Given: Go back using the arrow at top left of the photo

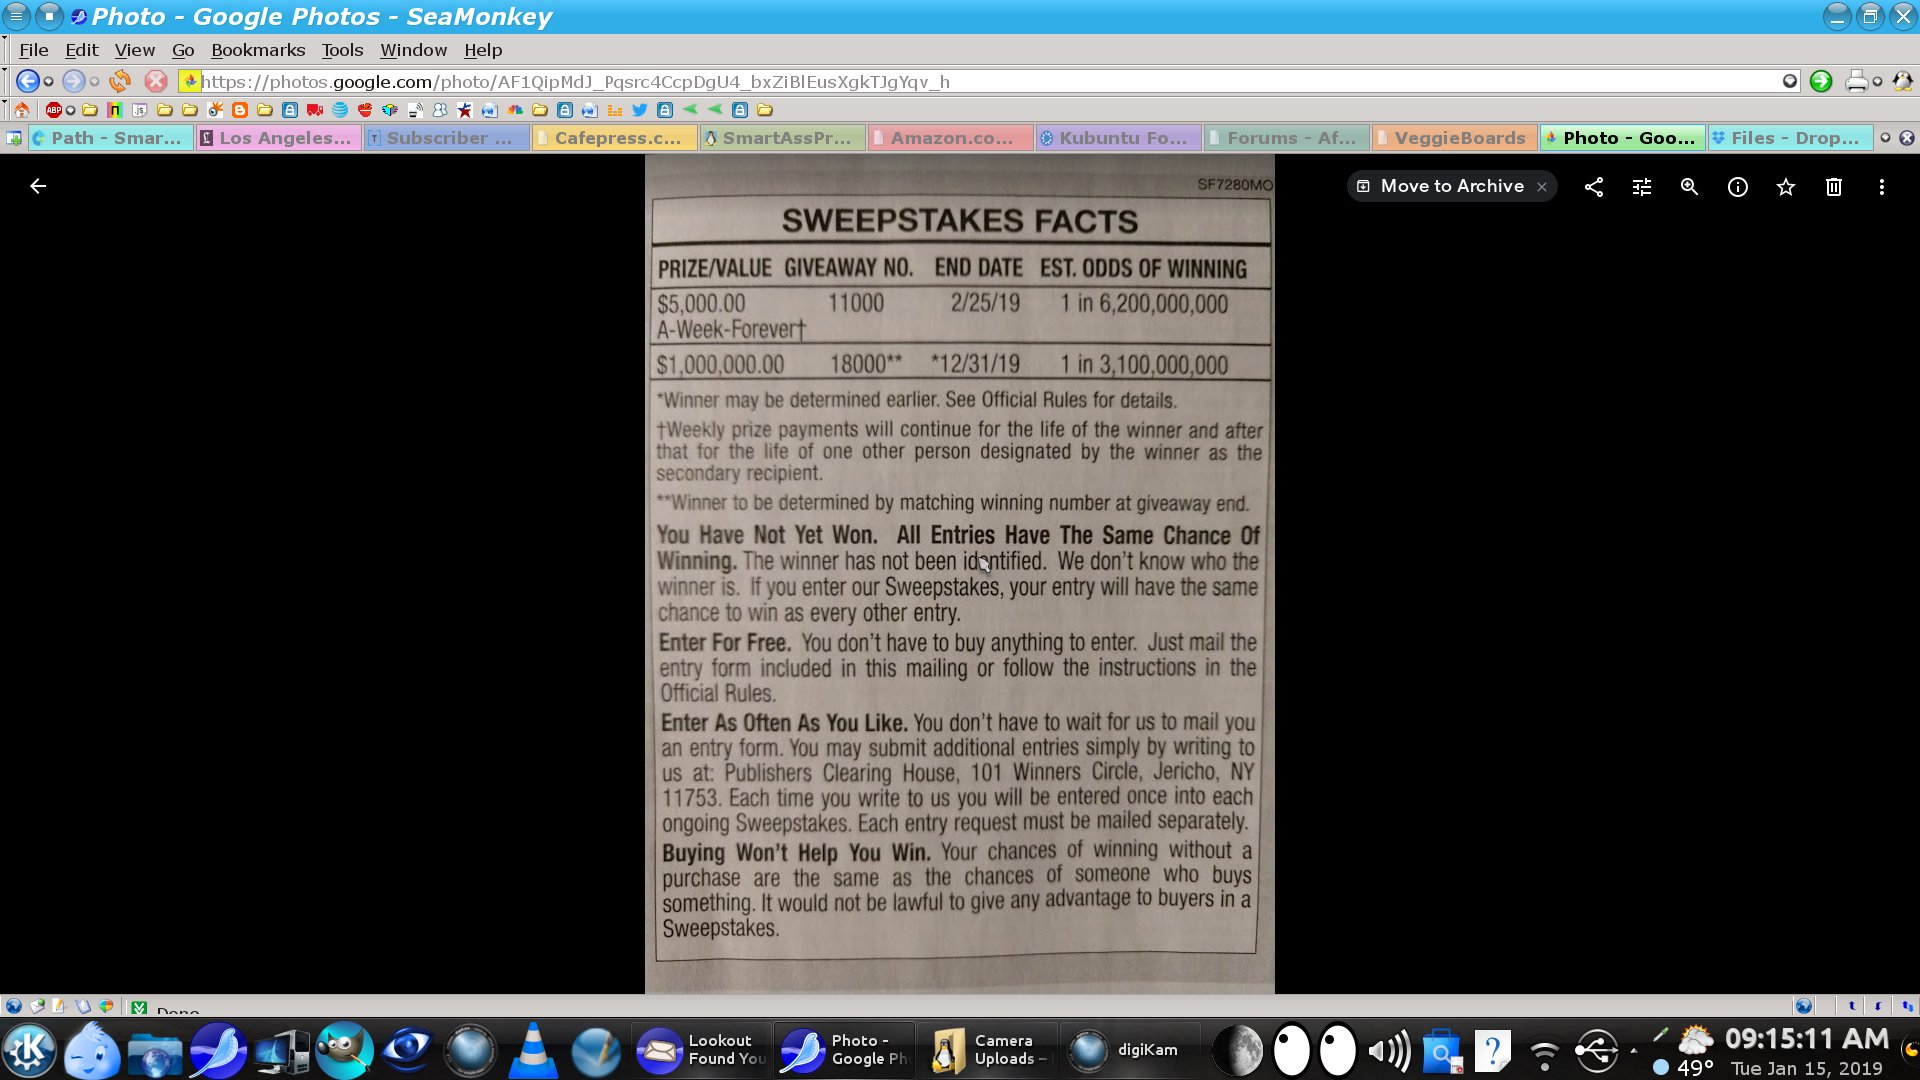Looking at the screenshot, I should click(x=38, y=187).
